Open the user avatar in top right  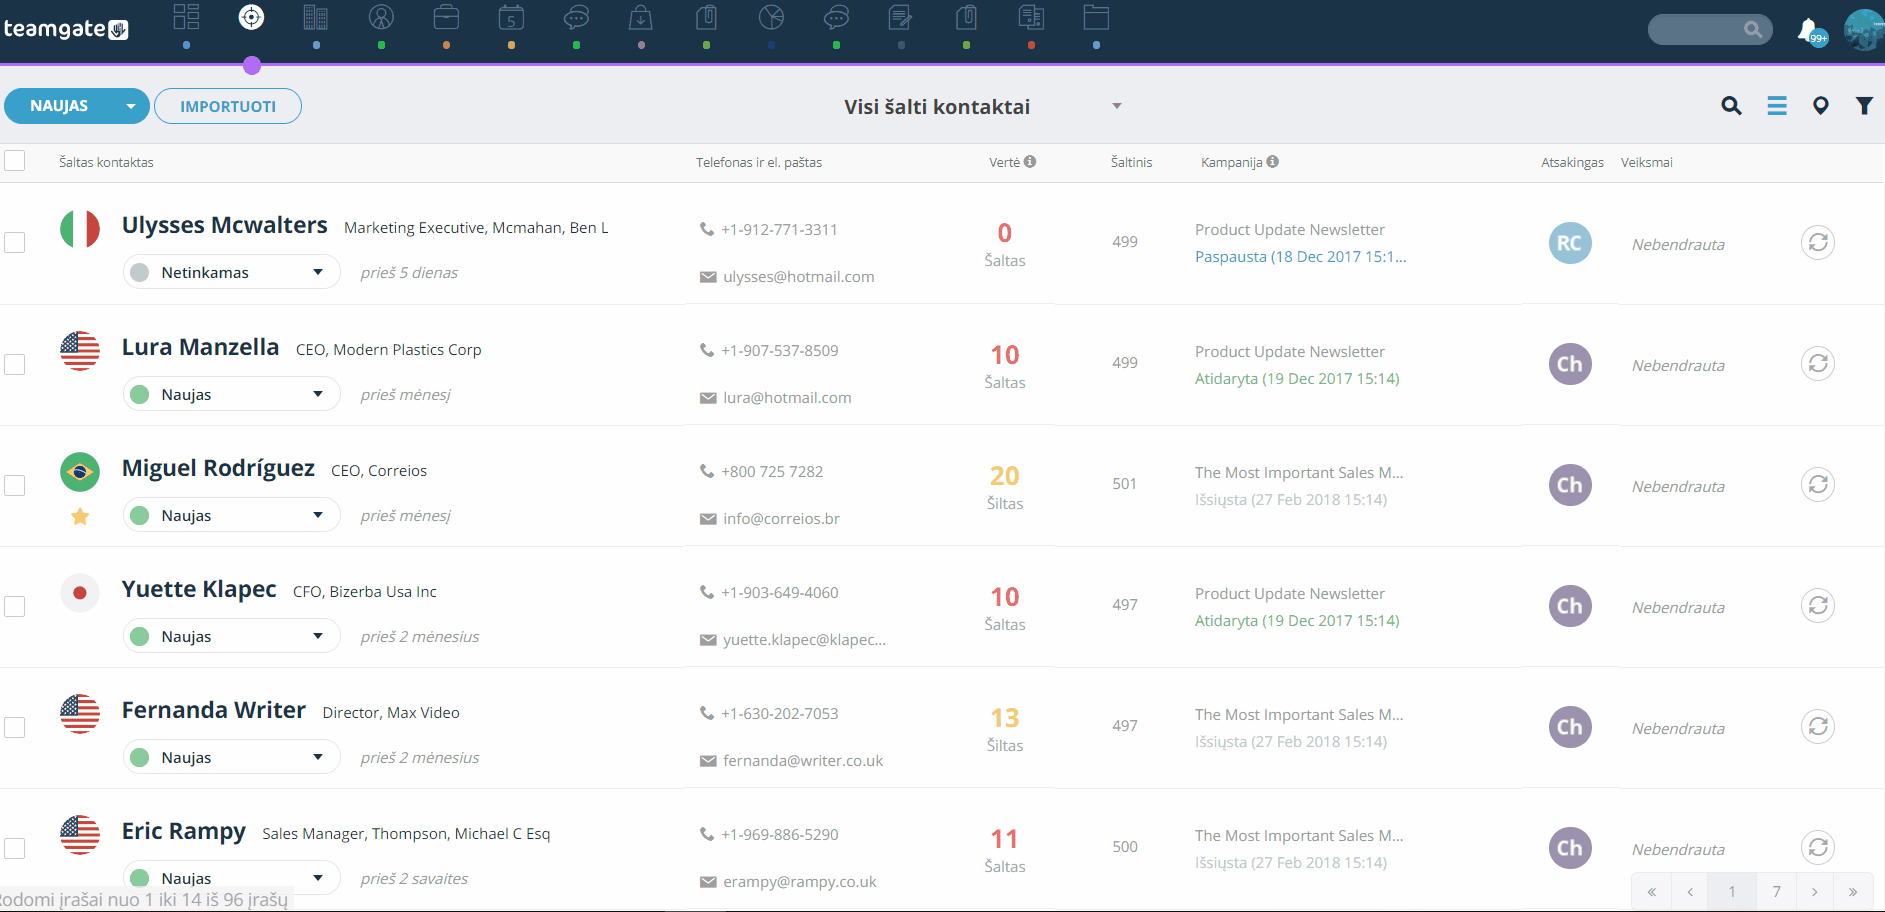[1864, 30]
